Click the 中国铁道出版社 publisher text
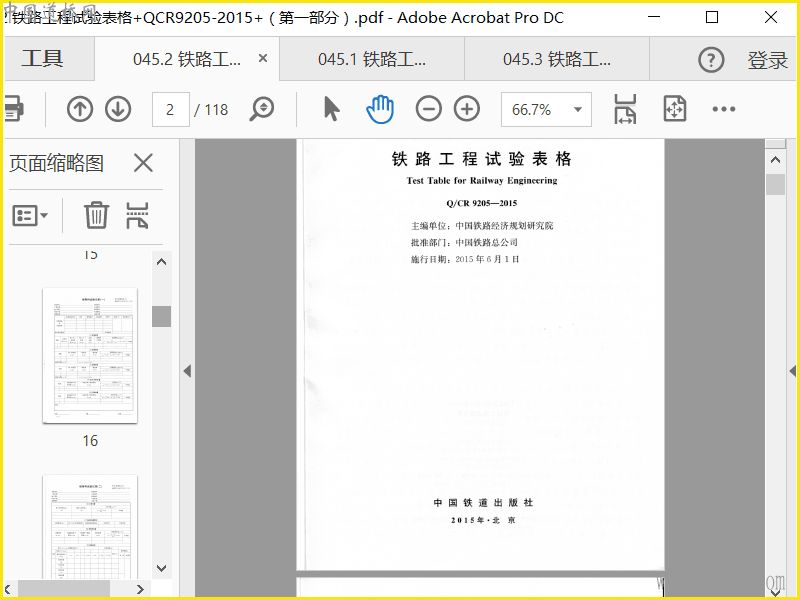Screen dimensions: 800x600 click(x=483, y=503)
